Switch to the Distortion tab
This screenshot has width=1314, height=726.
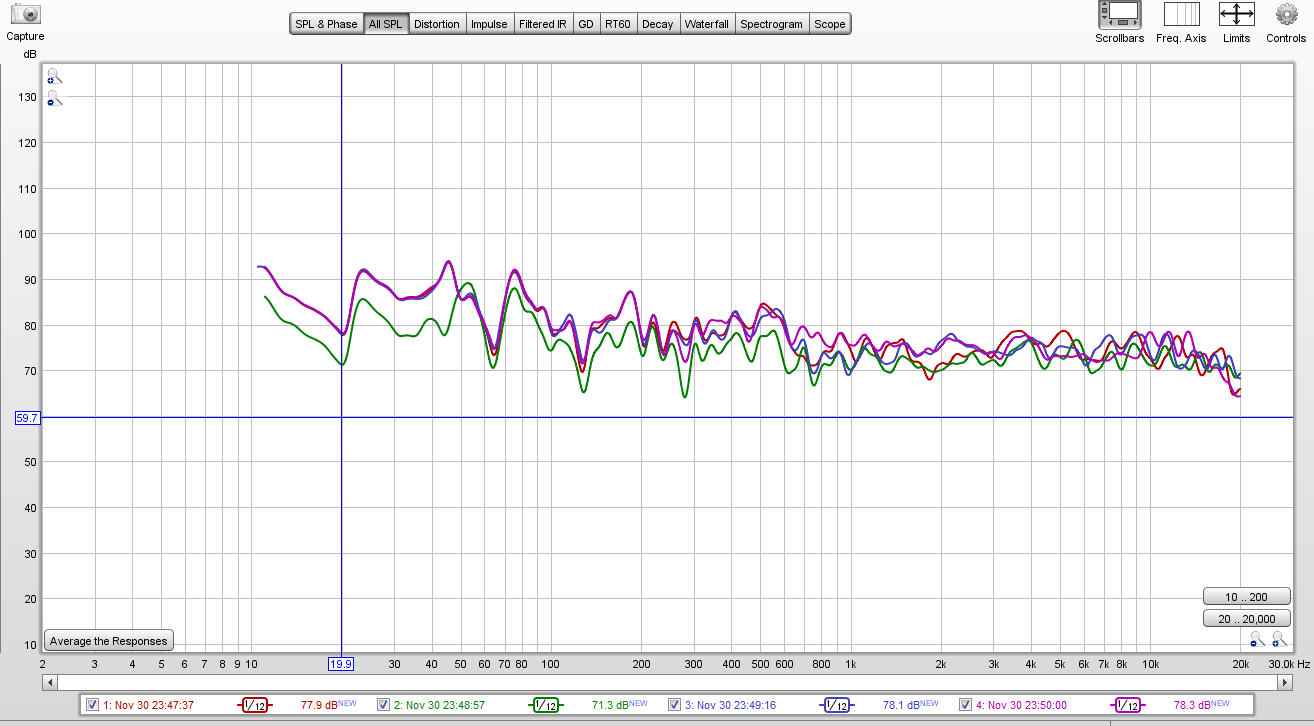click(x=437, y=24)
